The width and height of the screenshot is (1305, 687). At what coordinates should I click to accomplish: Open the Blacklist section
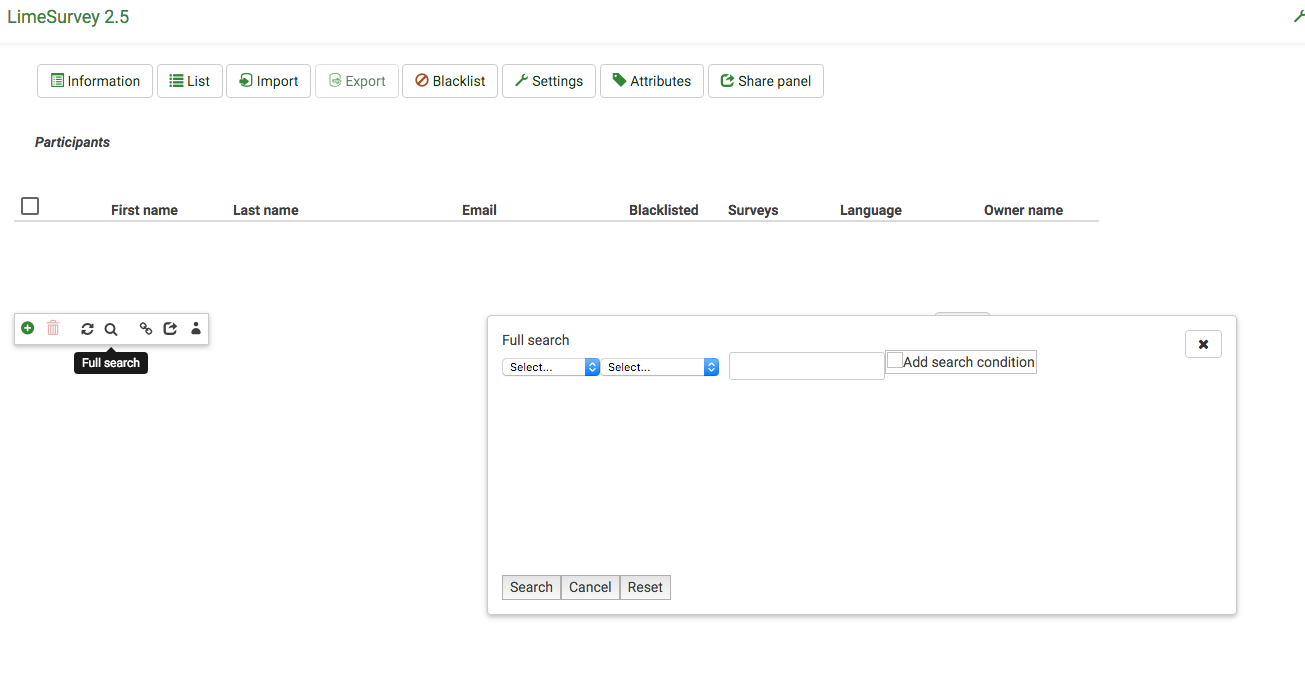click(450, 81)
